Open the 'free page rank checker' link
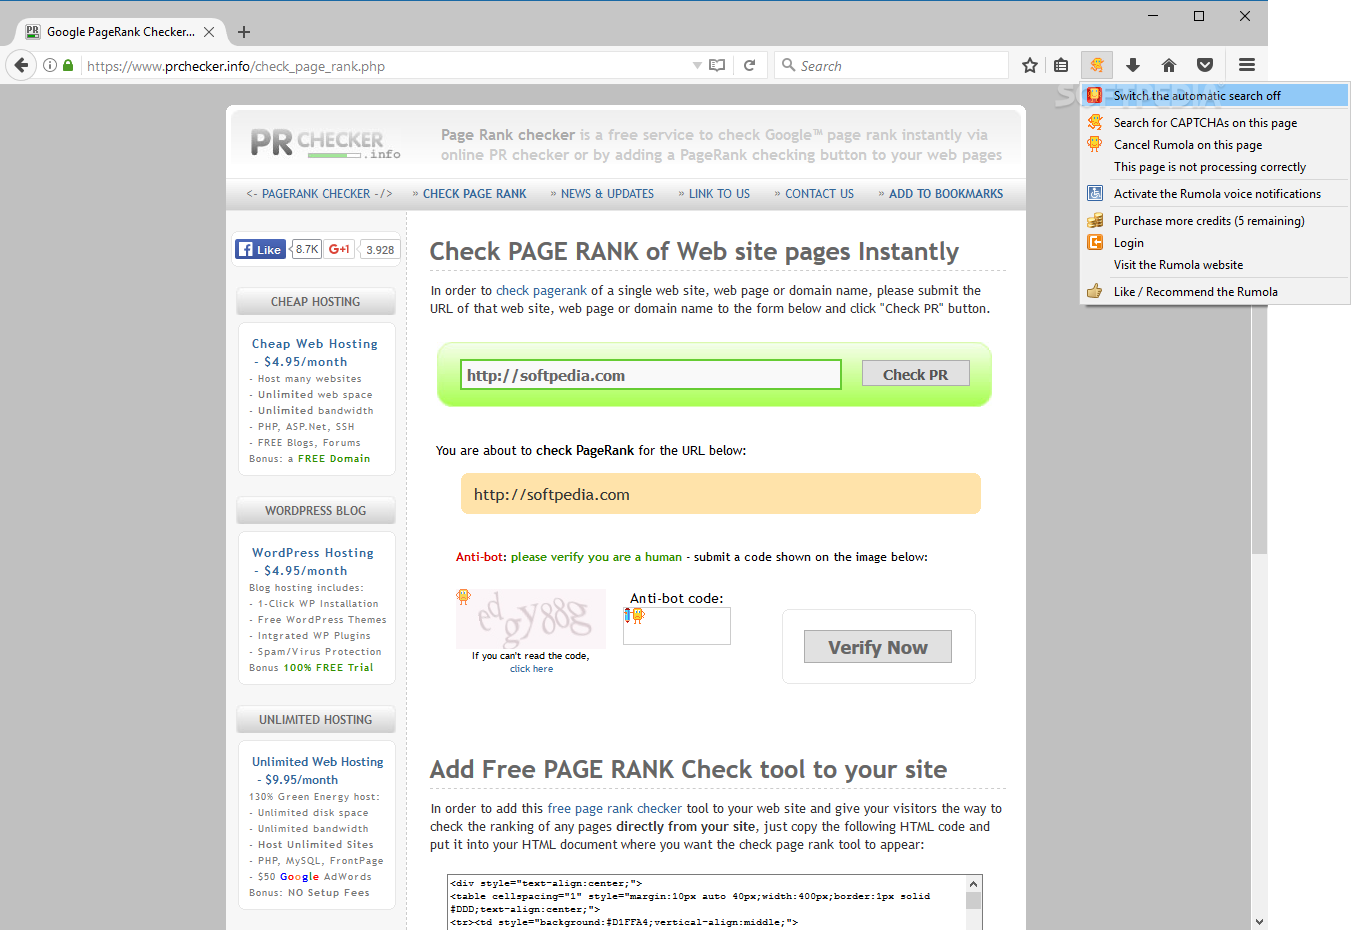Viewport: 1351px width, 930px height. click(x=615, y=808)
